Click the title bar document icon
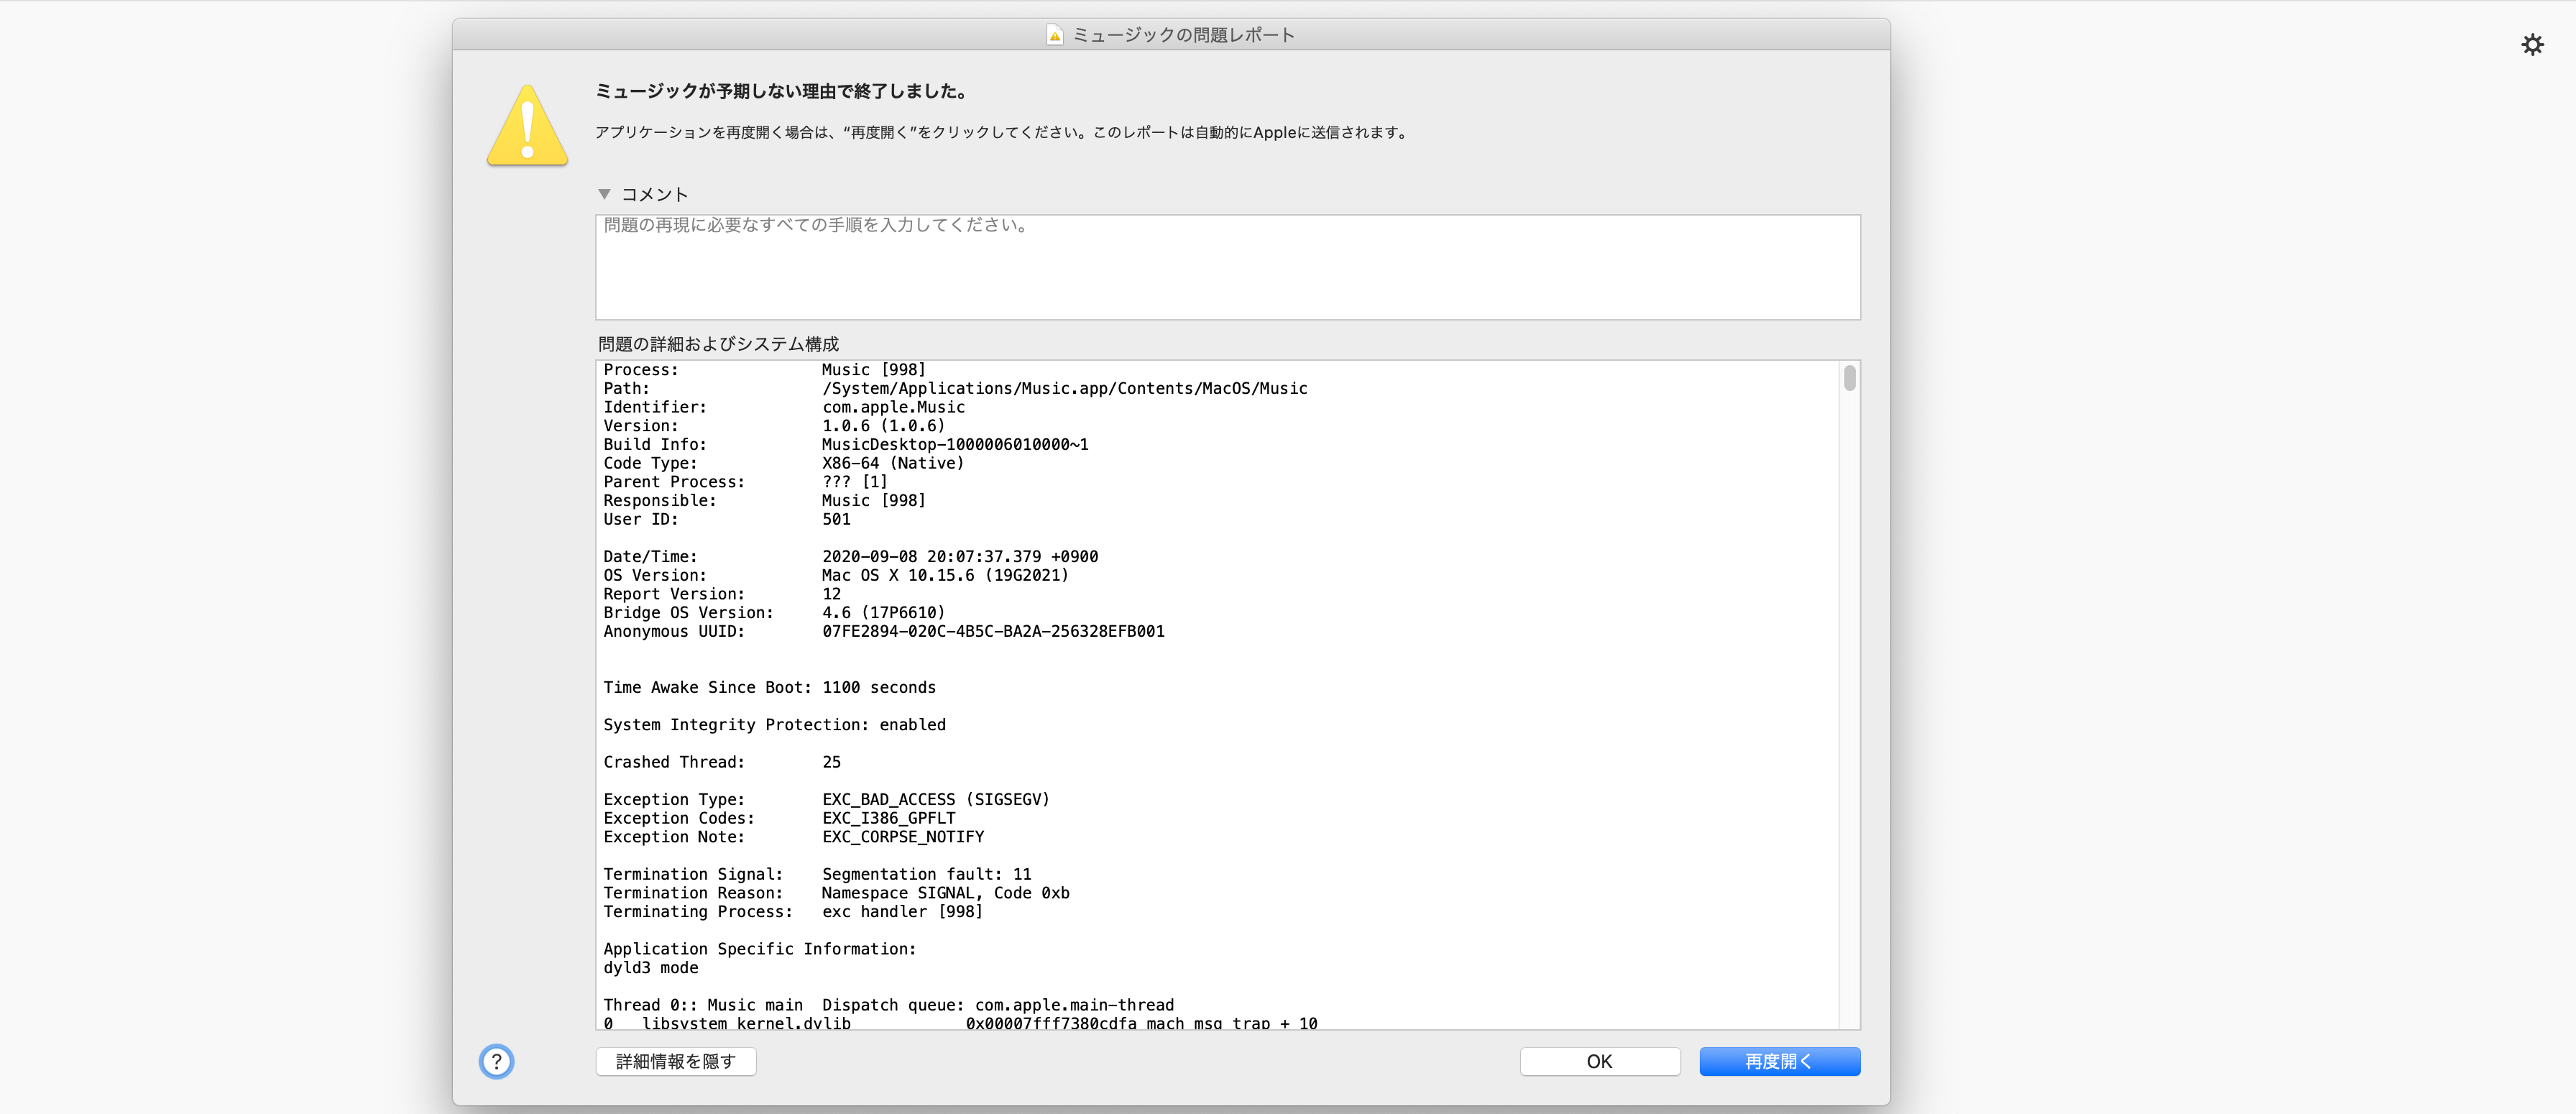 click(x=1054, y=35)
